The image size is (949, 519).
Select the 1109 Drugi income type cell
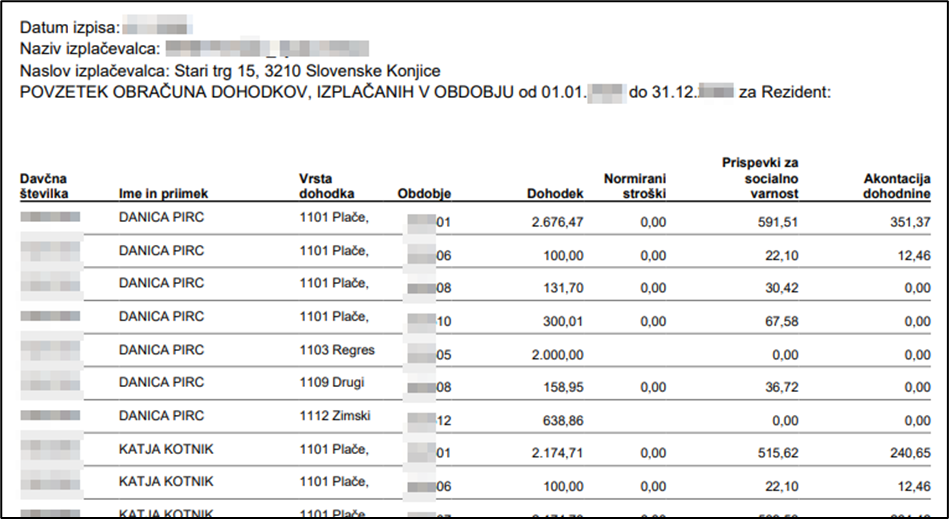[332, 382]
